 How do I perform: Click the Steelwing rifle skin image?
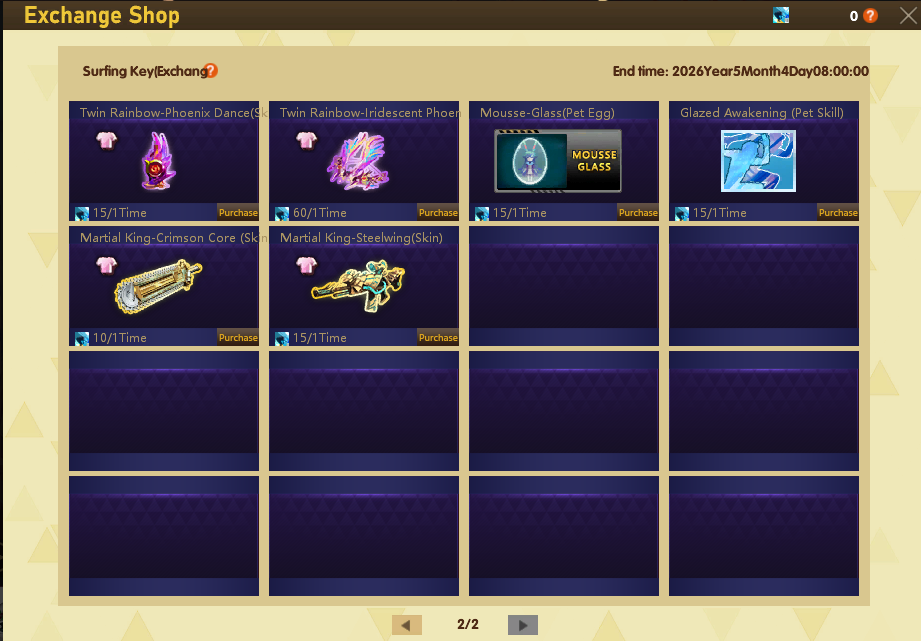[358, 286]
